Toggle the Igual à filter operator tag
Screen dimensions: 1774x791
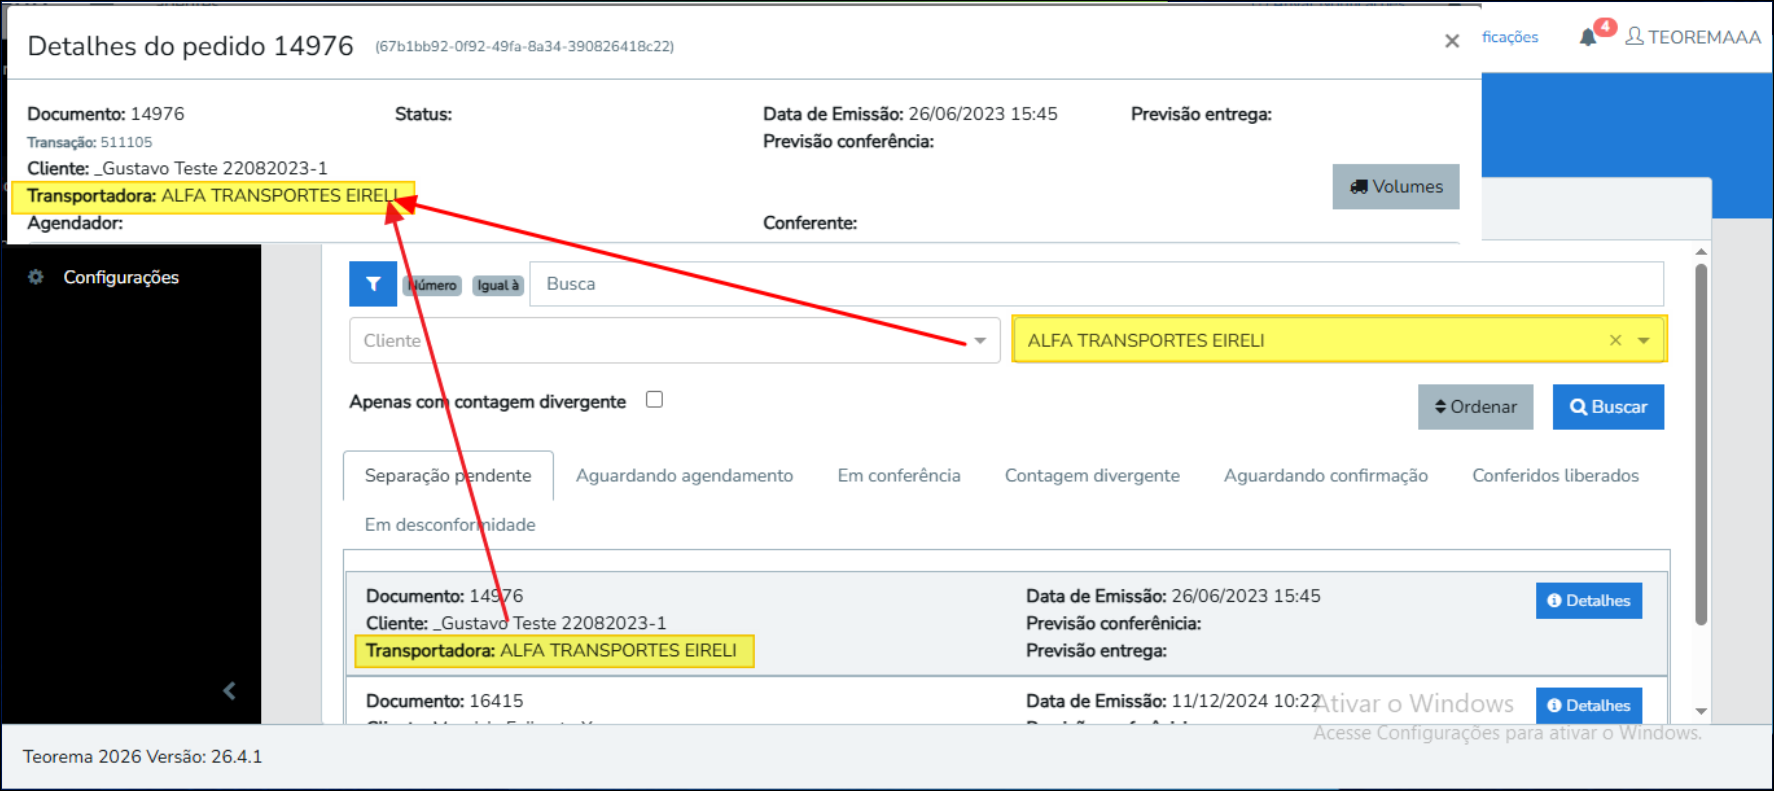[497, 285]
